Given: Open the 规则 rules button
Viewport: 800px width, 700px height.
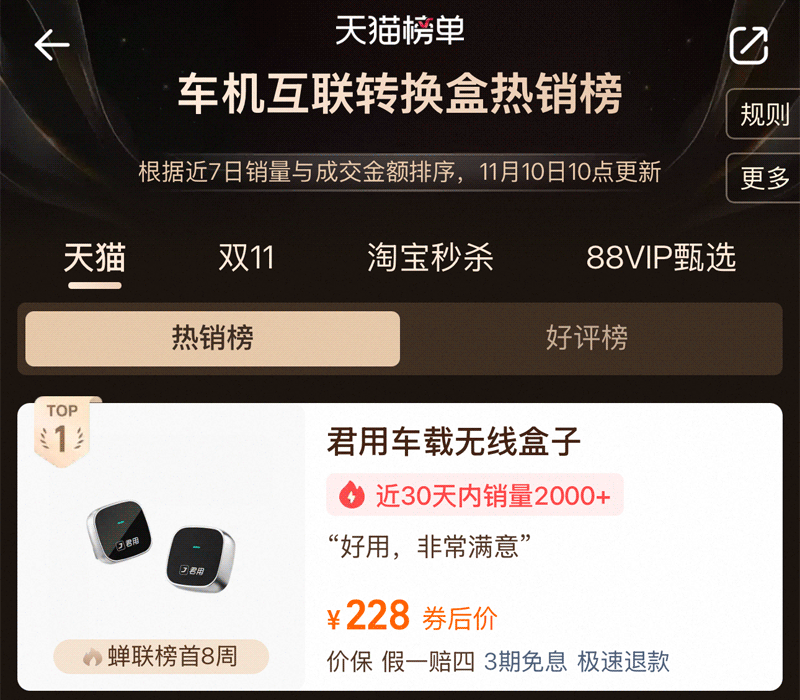Looking at the screenshot, I should coord(764,114).
